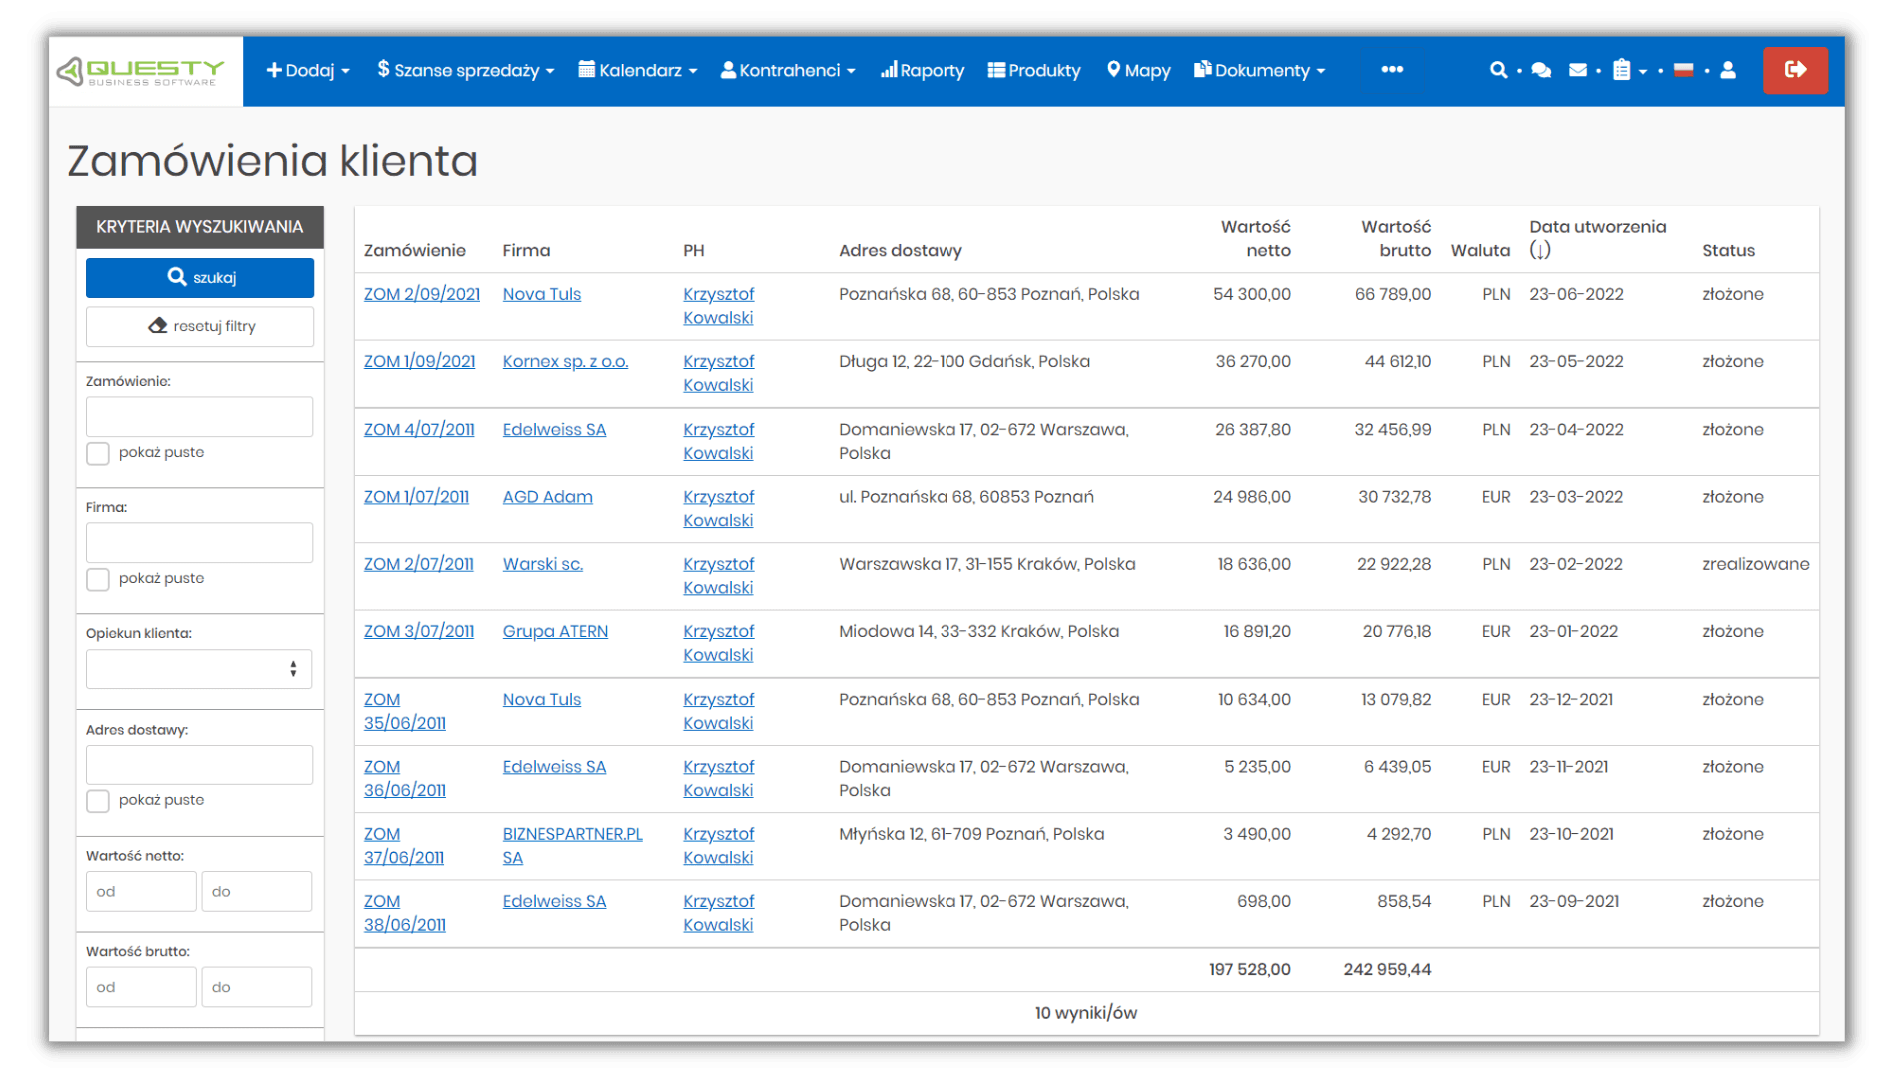Open the Mapy menu item

[x=1138, y=70]
